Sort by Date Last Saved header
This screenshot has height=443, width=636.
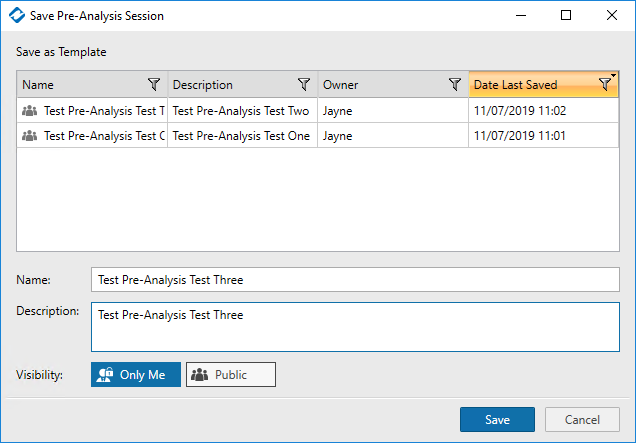pyautogui.click(x=544, y=84)
